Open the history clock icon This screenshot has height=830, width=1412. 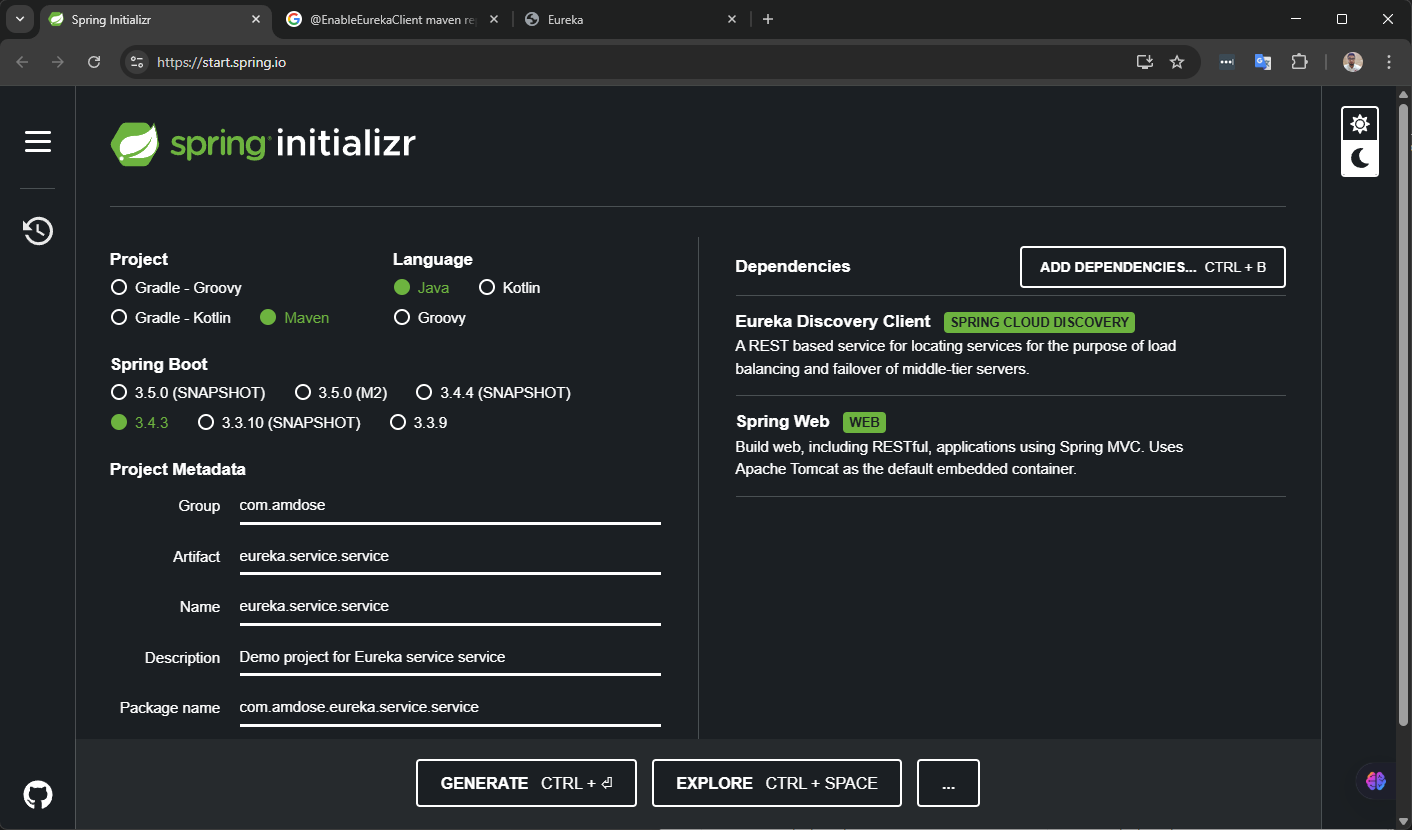38,231
